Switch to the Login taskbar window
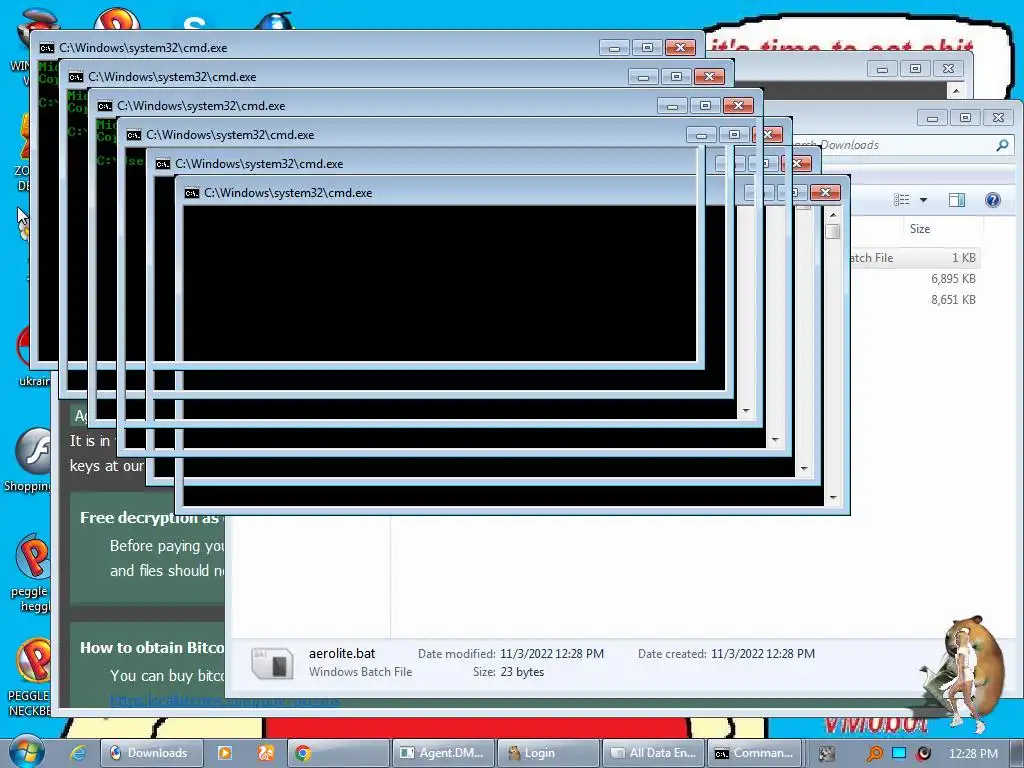Screen dimensions: 1024x768 coord(549,753)
